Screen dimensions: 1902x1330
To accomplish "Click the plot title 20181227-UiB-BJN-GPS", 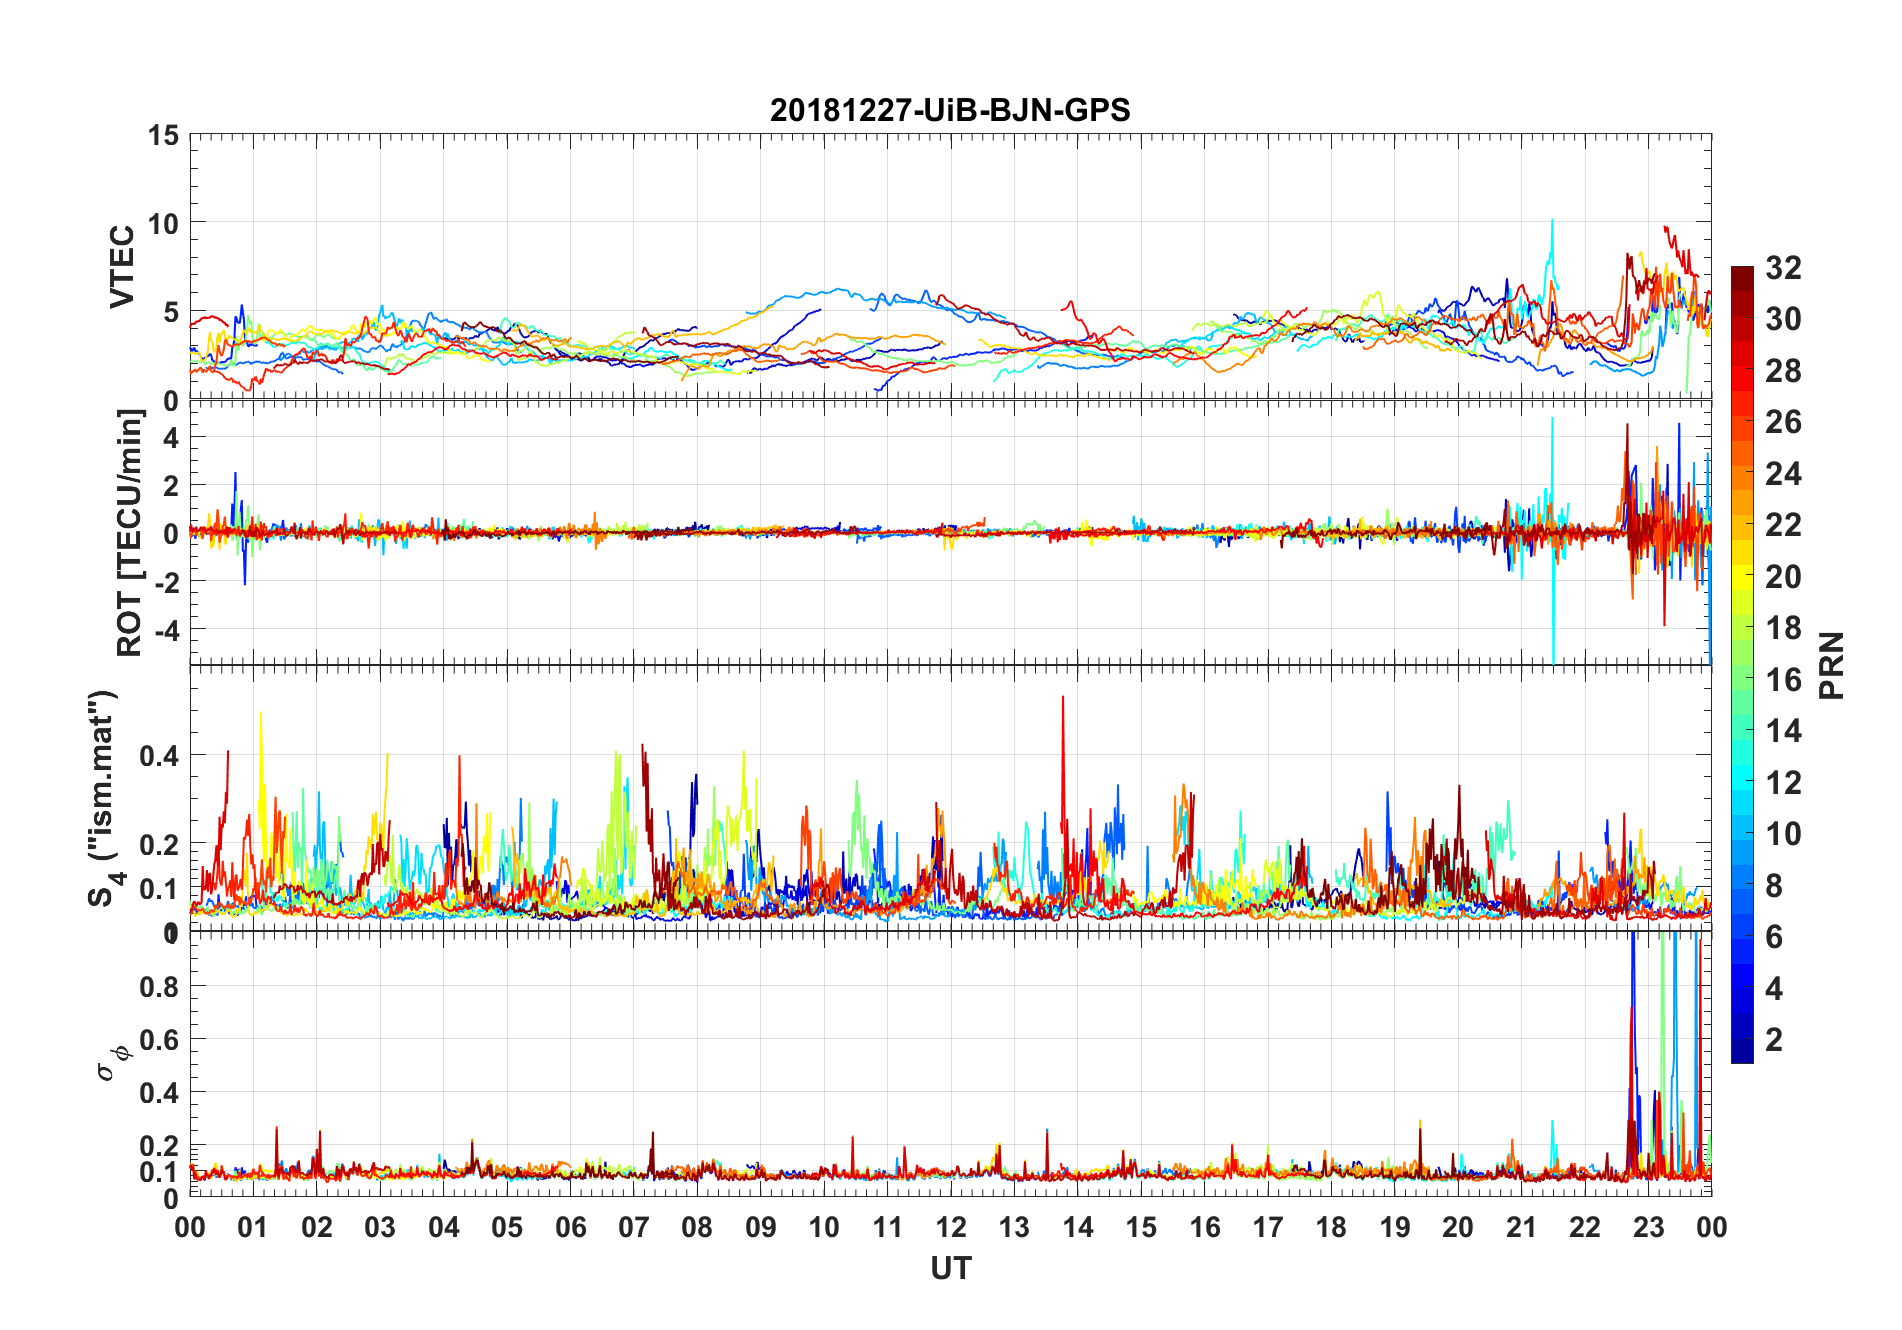I will [950, 110].
